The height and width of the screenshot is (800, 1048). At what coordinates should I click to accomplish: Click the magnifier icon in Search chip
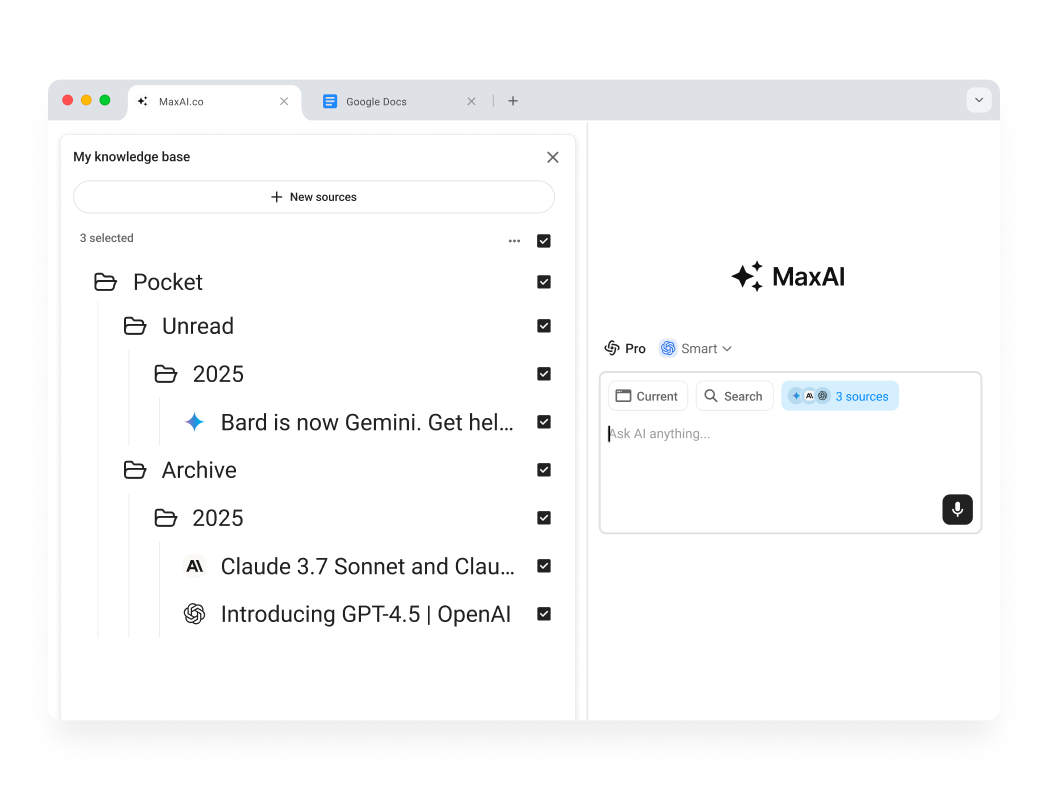[711, 396]
